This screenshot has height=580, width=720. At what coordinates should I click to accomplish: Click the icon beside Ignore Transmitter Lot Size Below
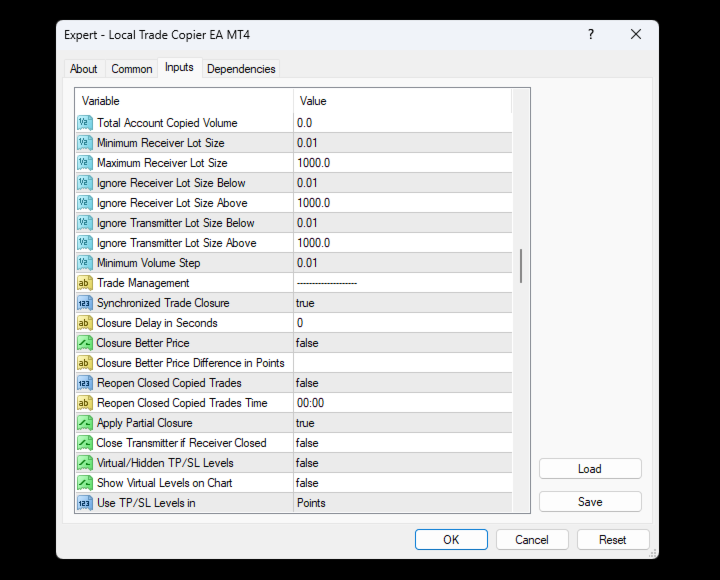tap(85, 223)
